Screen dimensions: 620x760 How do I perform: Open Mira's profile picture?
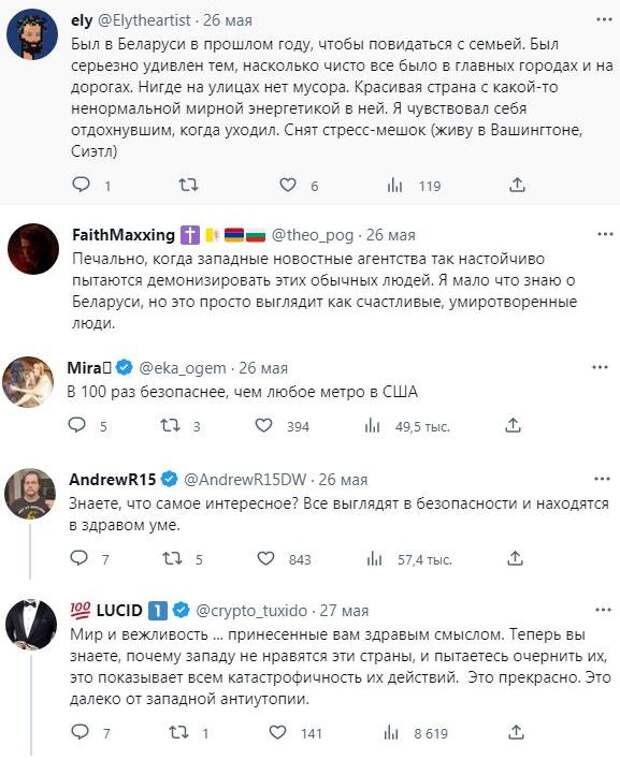(x=28, y=382)
